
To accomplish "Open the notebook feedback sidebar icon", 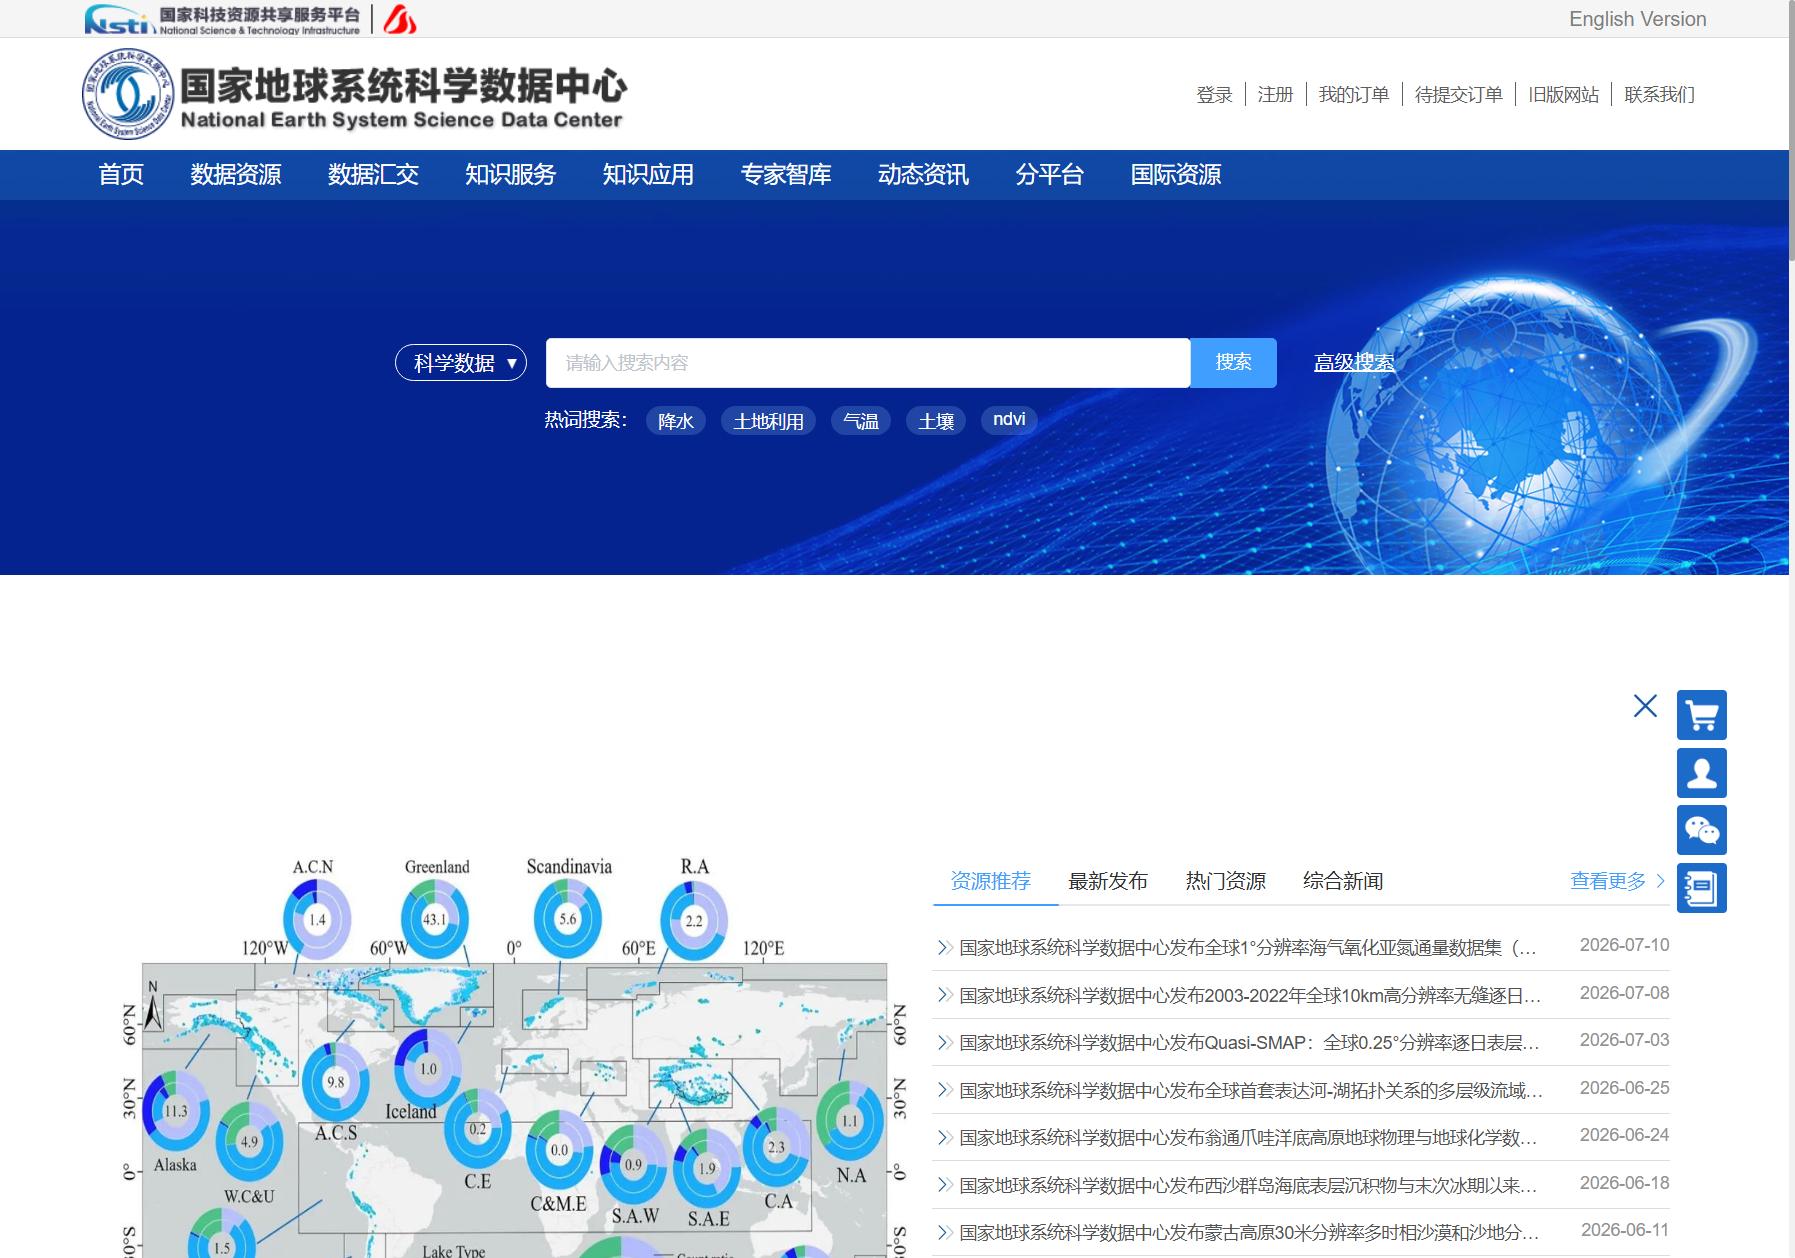I will (1701, 887).
